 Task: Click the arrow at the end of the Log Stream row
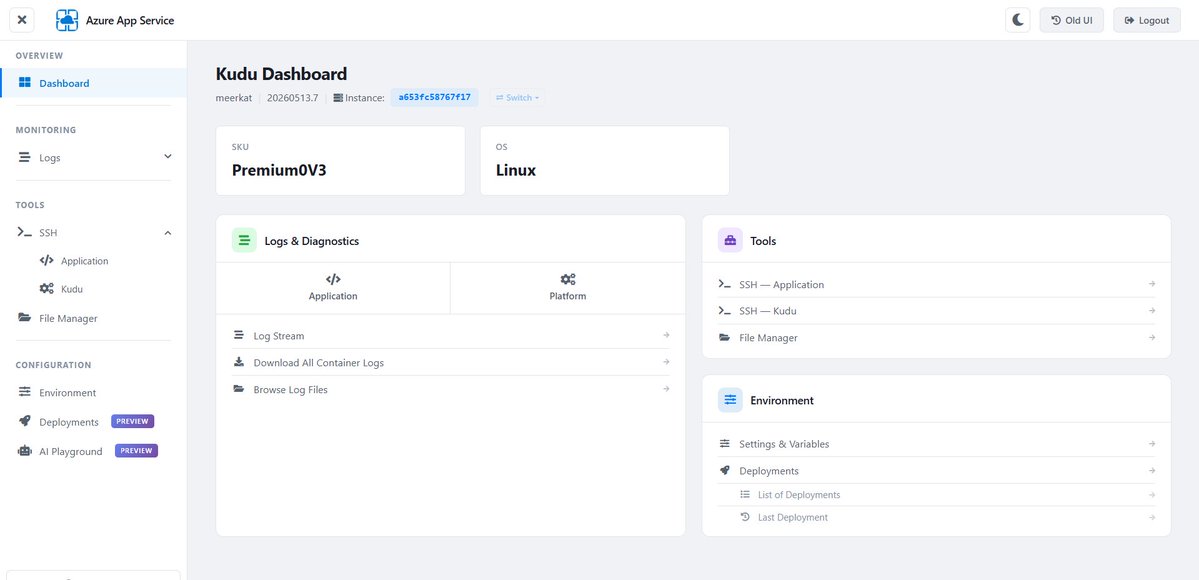[x=666, y=335]
